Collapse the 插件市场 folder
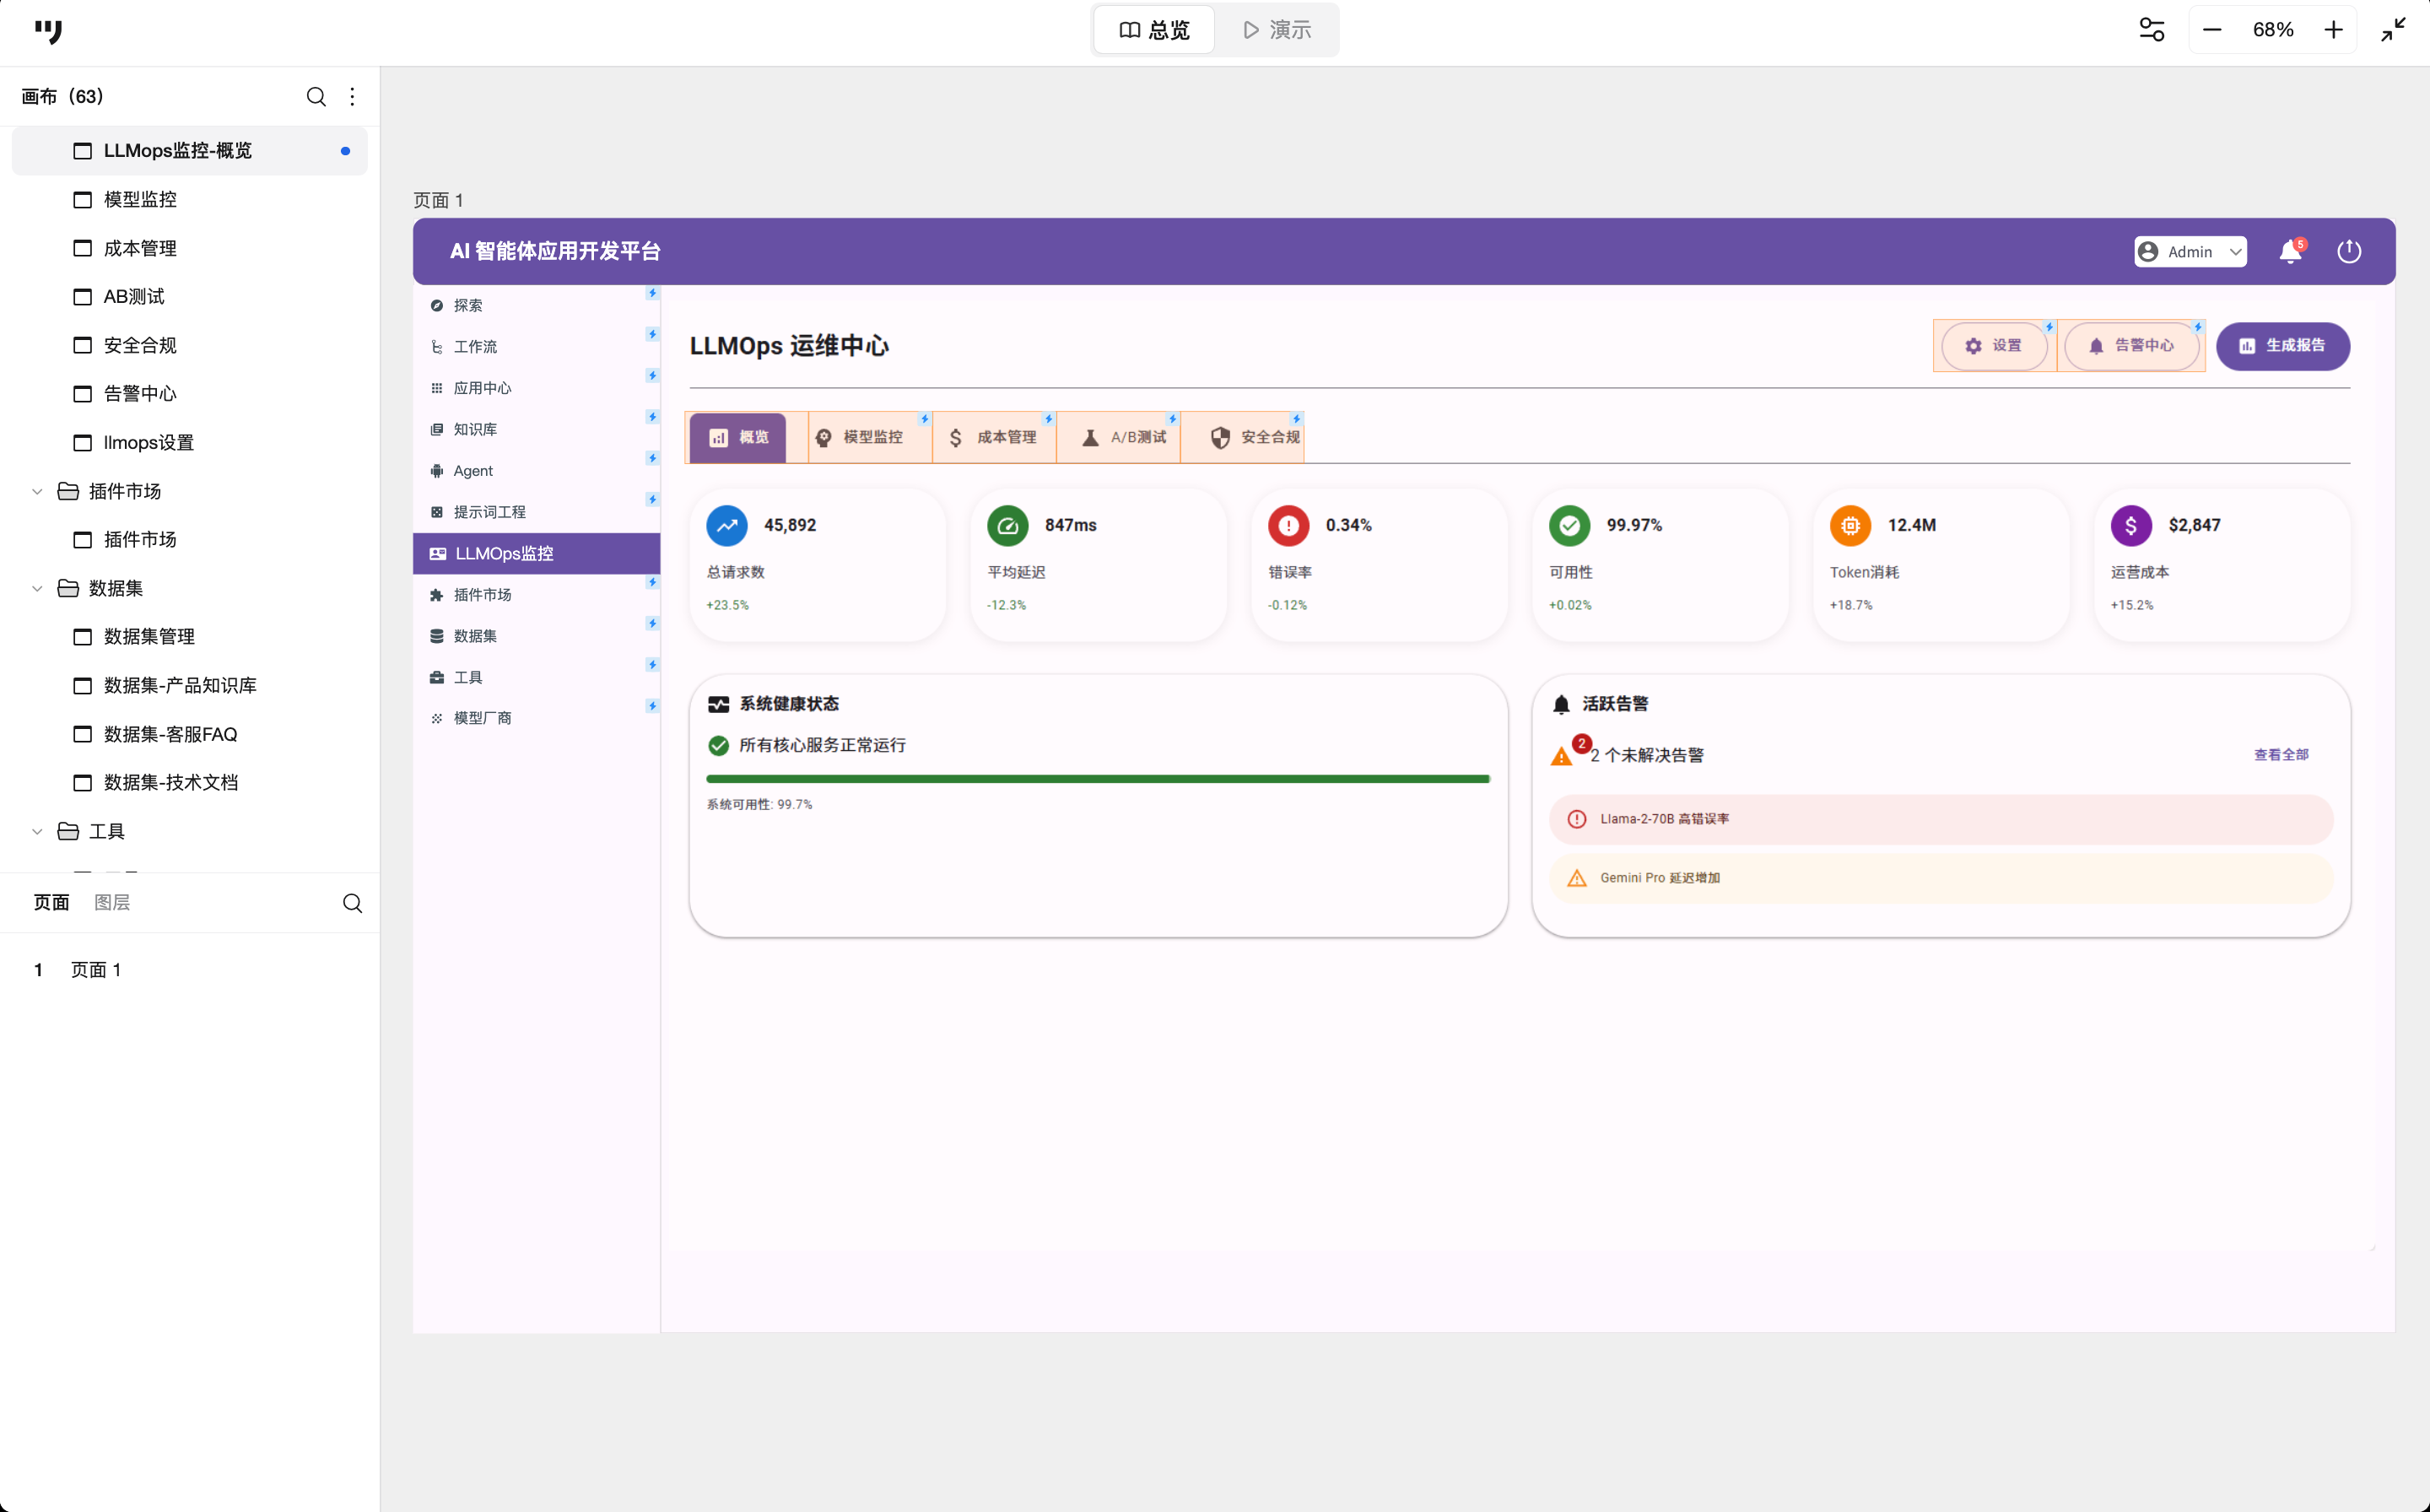 point(37,491)
